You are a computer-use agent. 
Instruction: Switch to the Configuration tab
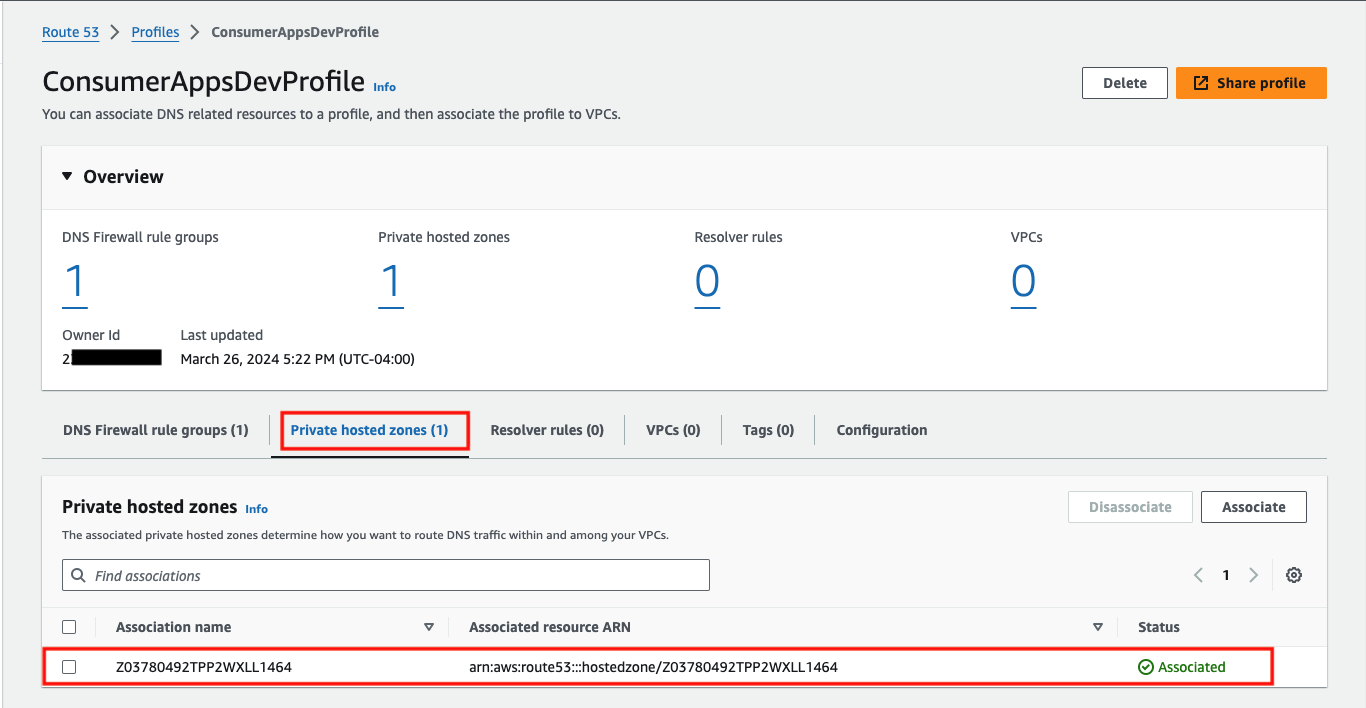(882, 430)
